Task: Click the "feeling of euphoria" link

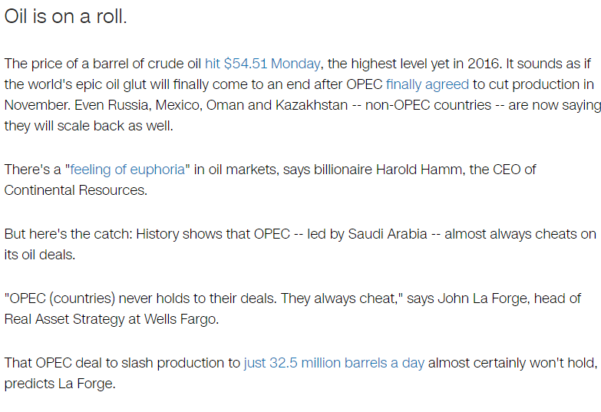Action: tap(130, 169)
